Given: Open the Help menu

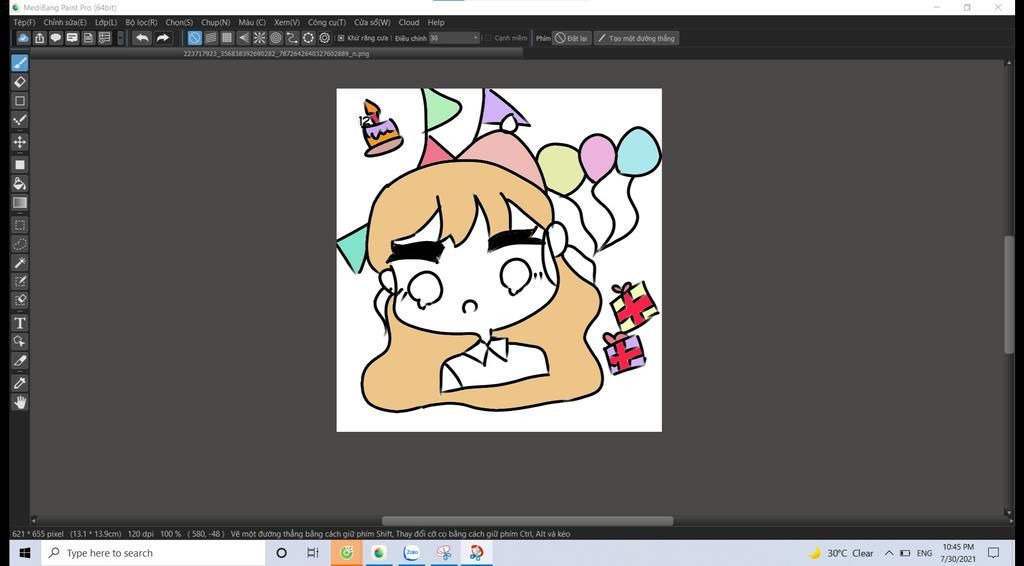Looking at the screenshot, I should (x=436, y=22).
